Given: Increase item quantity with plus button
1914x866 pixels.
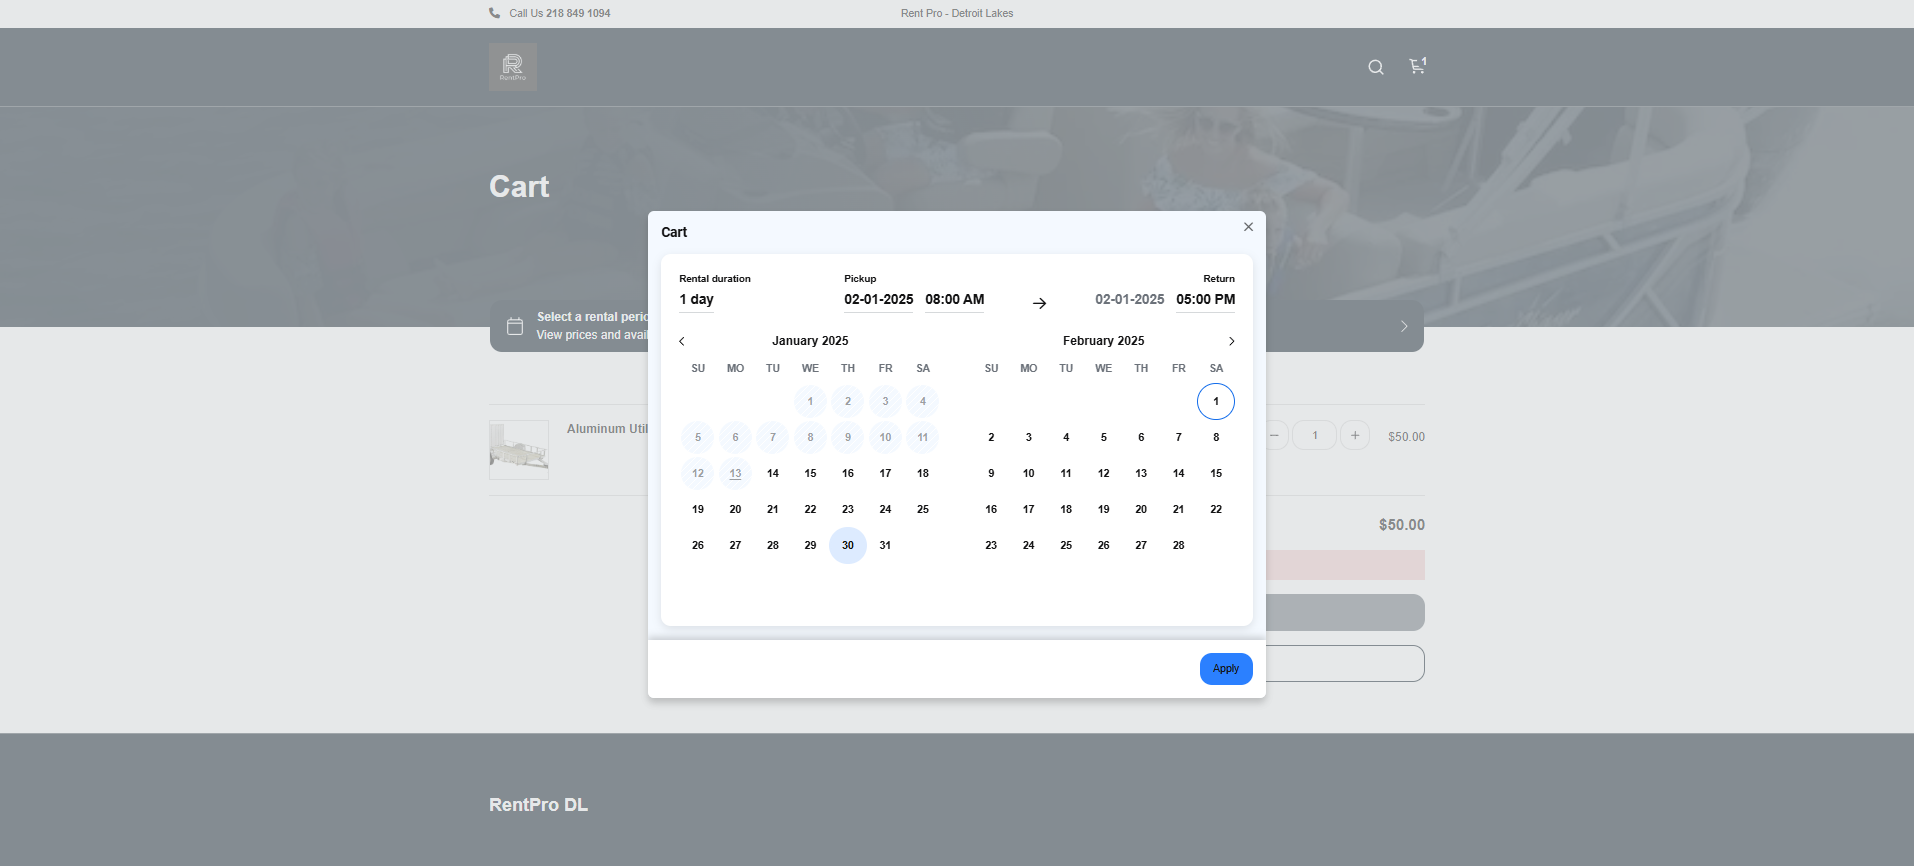Looking at the screenshot, I should (1355, 435).
